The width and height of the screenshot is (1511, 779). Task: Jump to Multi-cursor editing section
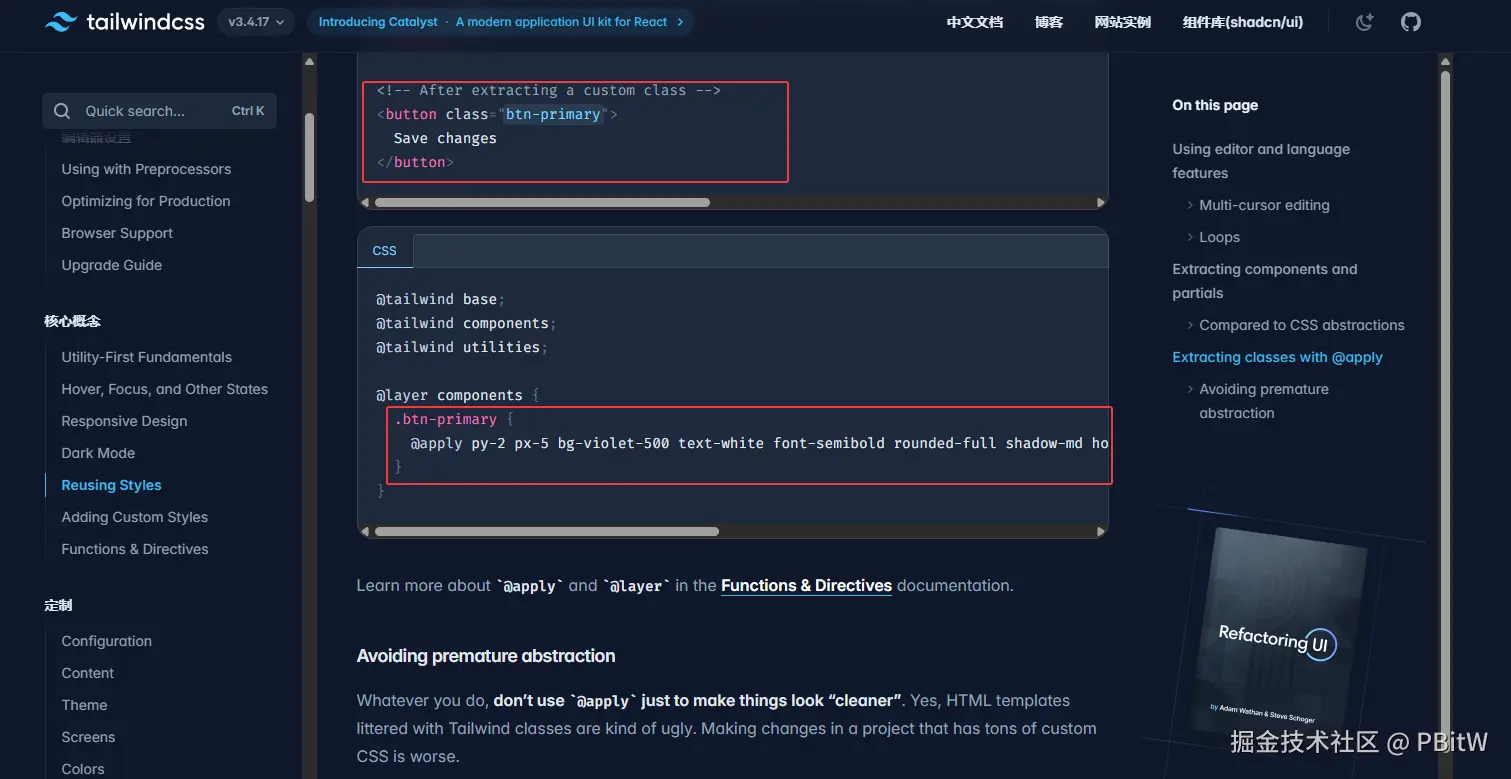(x=1264, y=205)
